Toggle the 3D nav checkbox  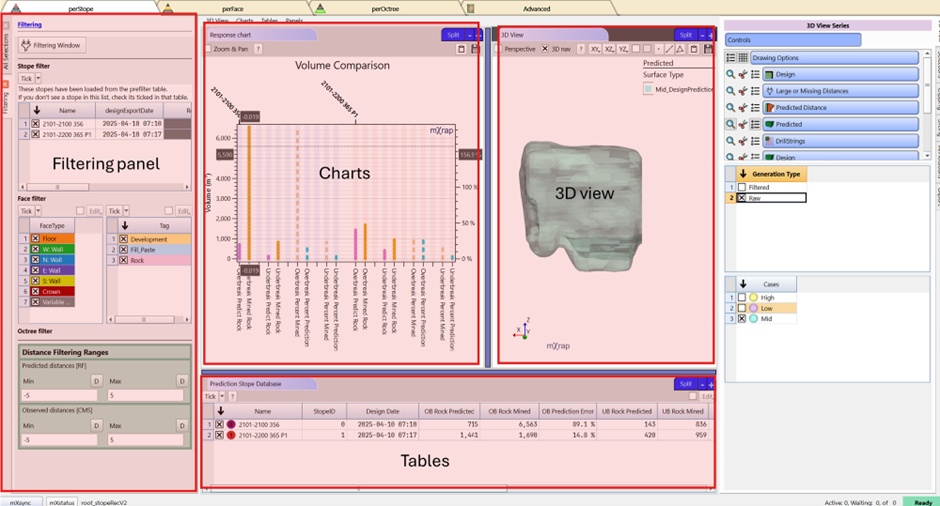pos(545,49)
